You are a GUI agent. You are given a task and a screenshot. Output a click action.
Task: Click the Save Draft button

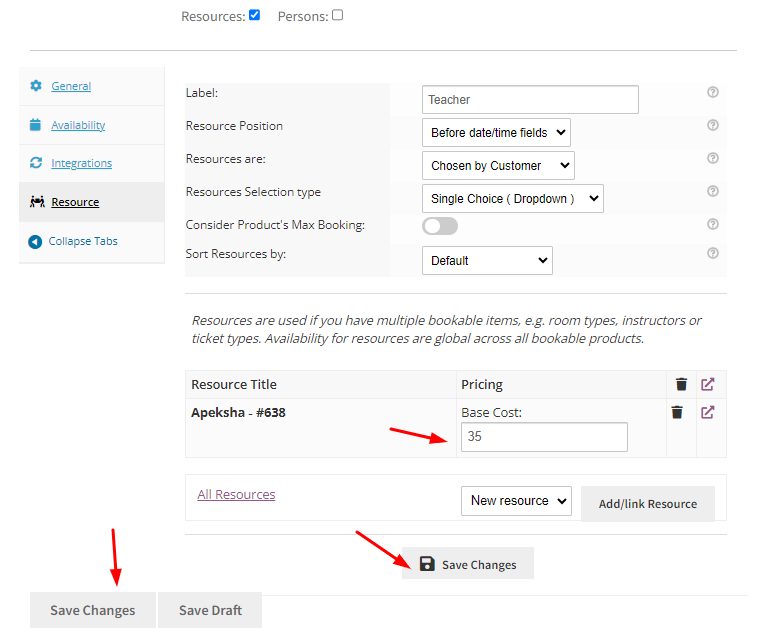click(x=210, y=610)
